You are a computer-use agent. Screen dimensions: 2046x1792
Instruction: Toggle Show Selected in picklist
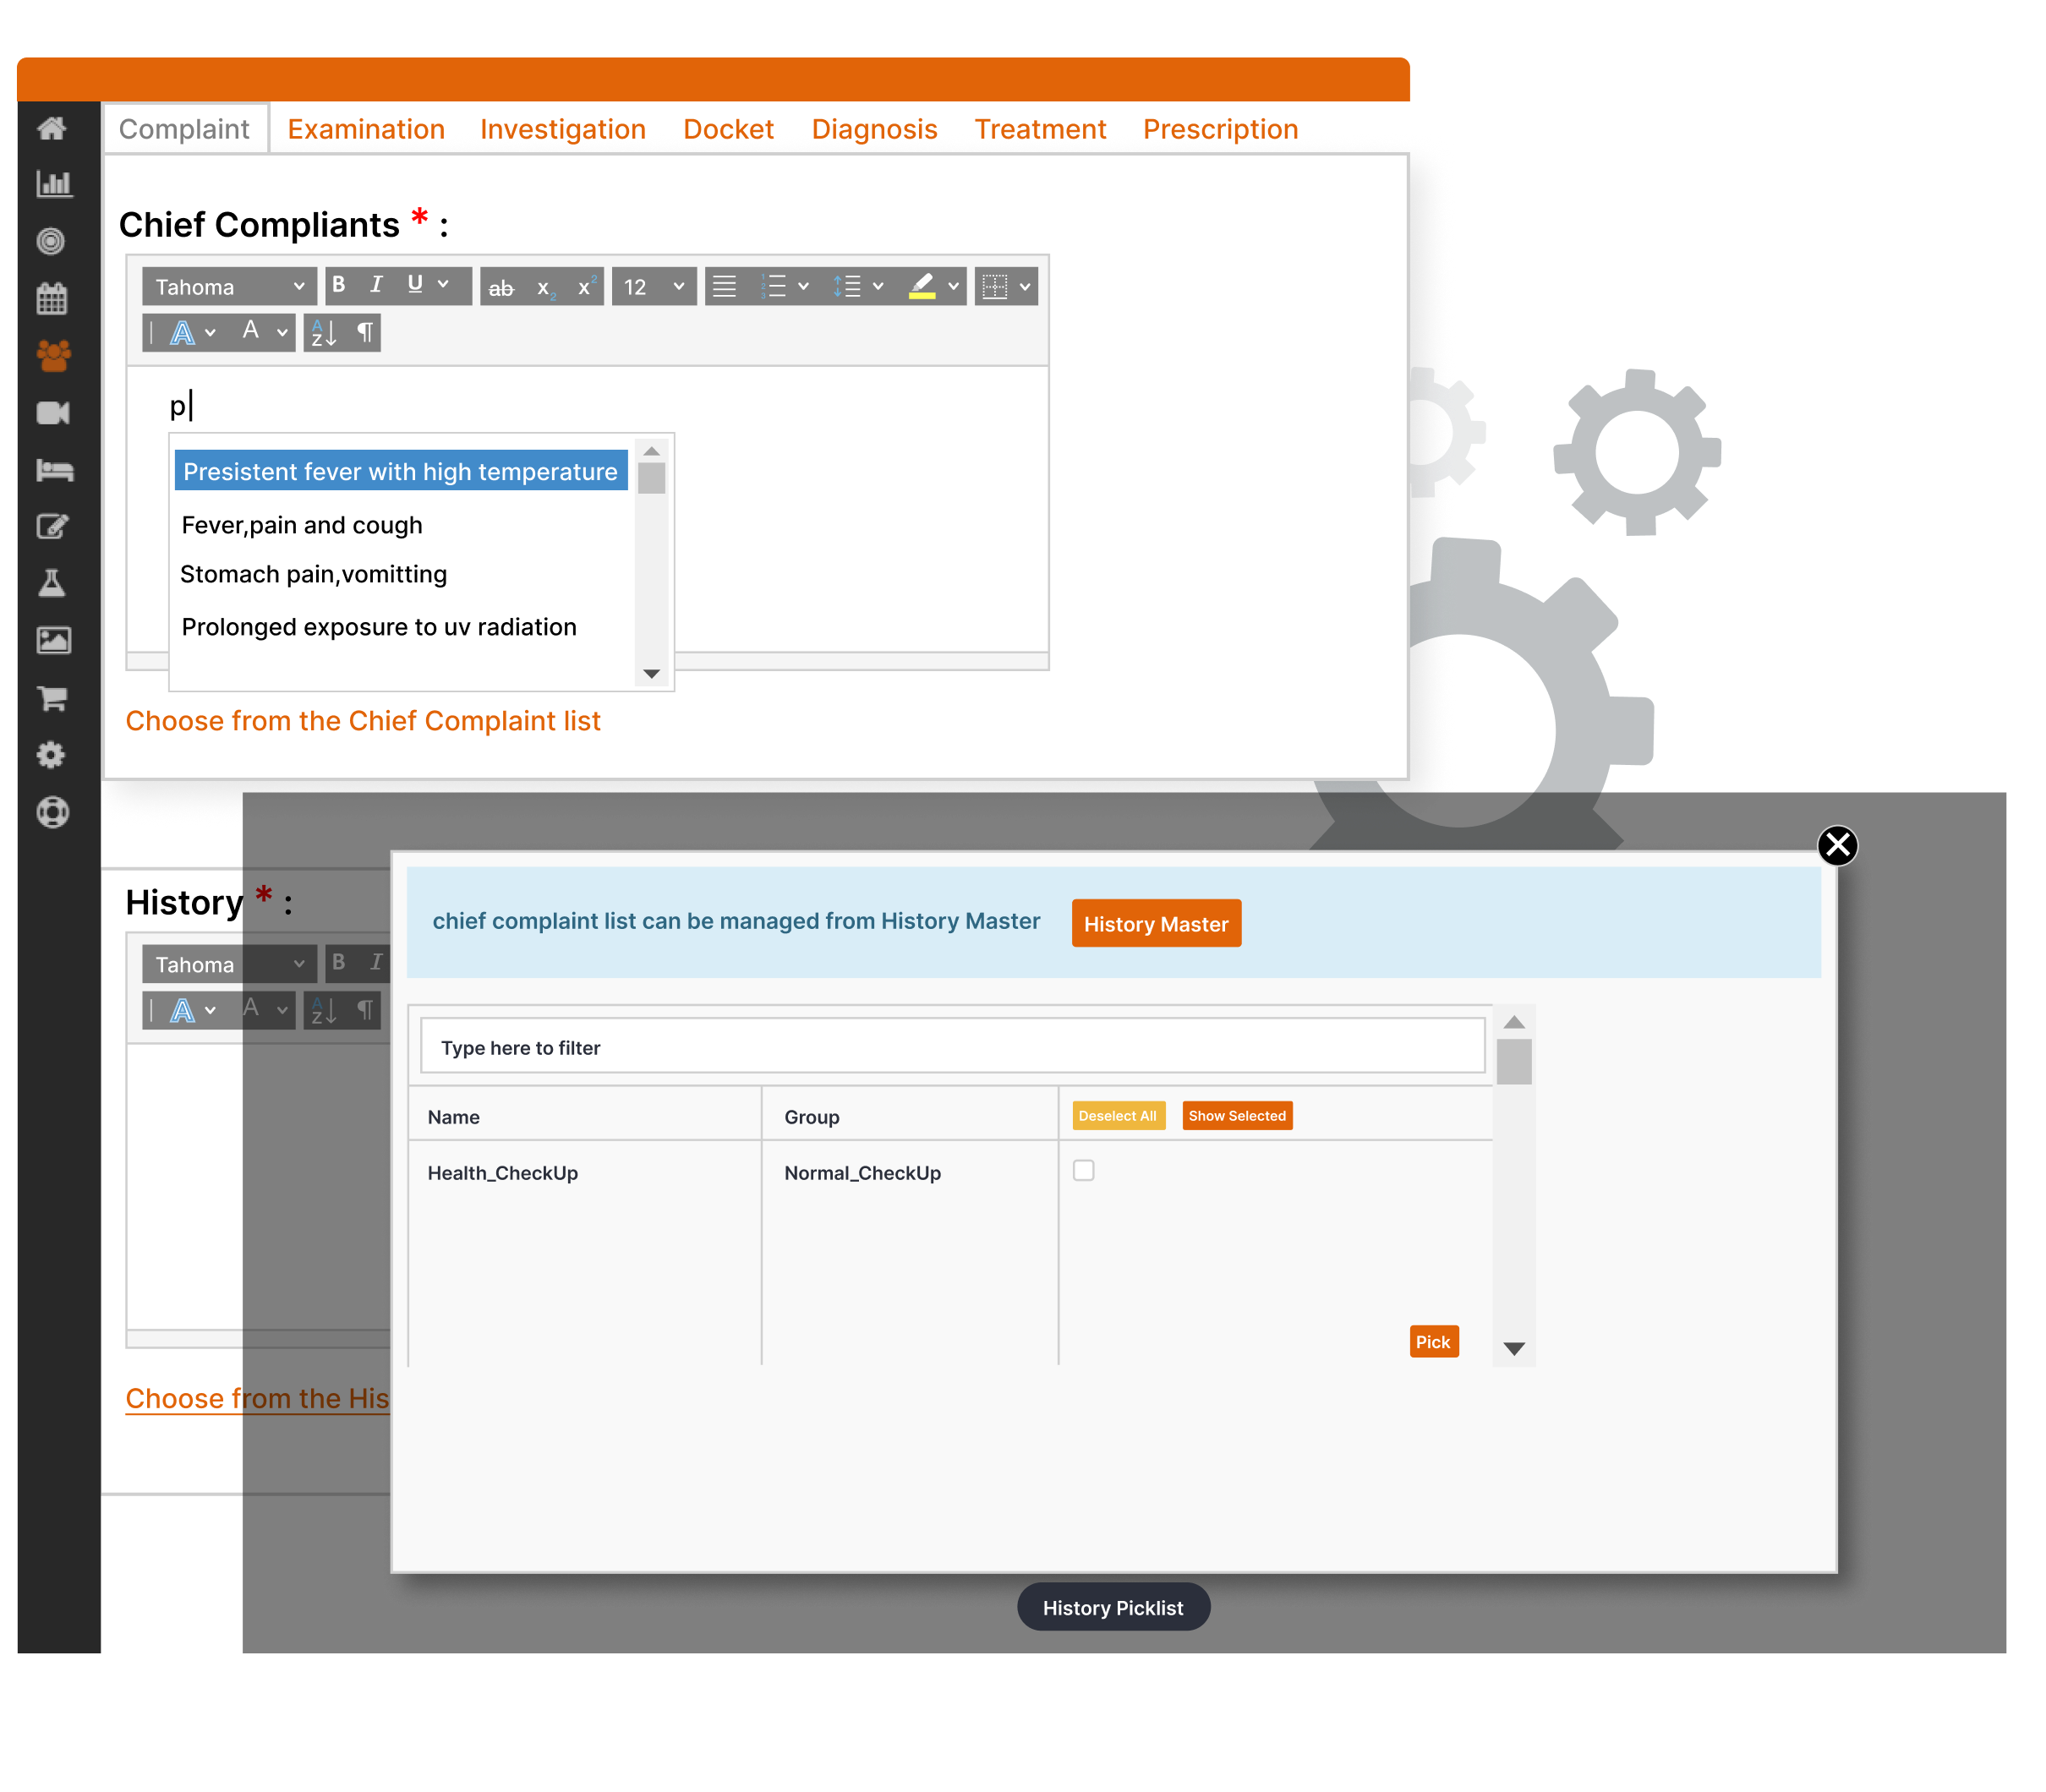tap(1237, 1115)
